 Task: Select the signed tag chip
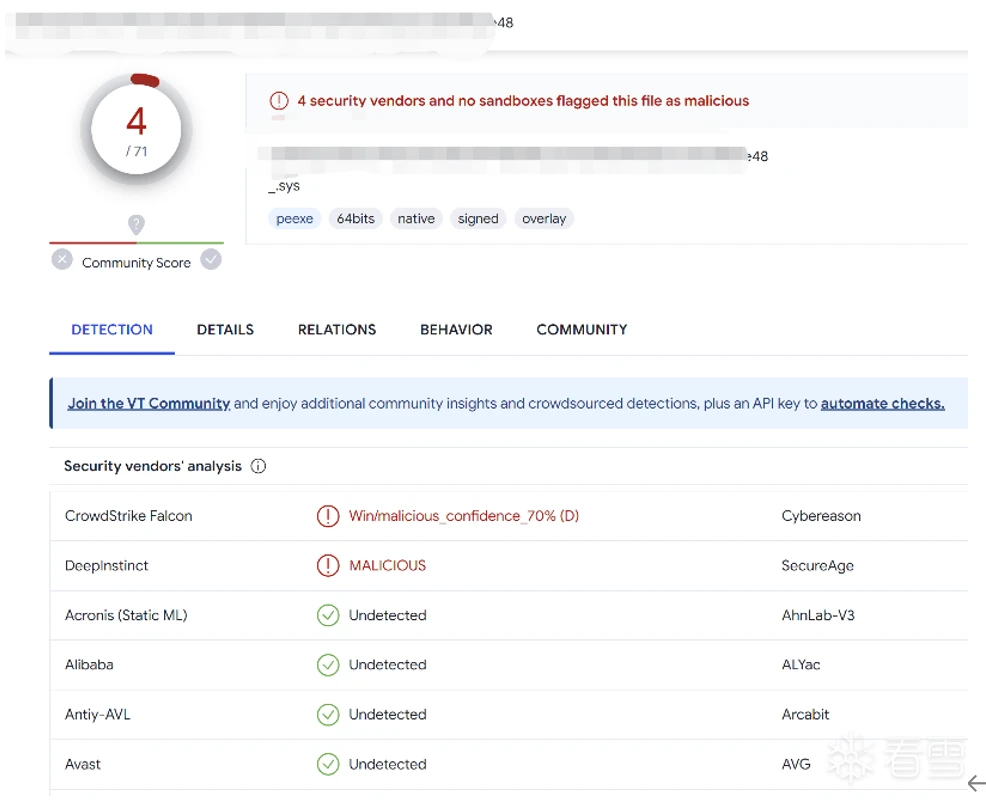tap(478, 219)
